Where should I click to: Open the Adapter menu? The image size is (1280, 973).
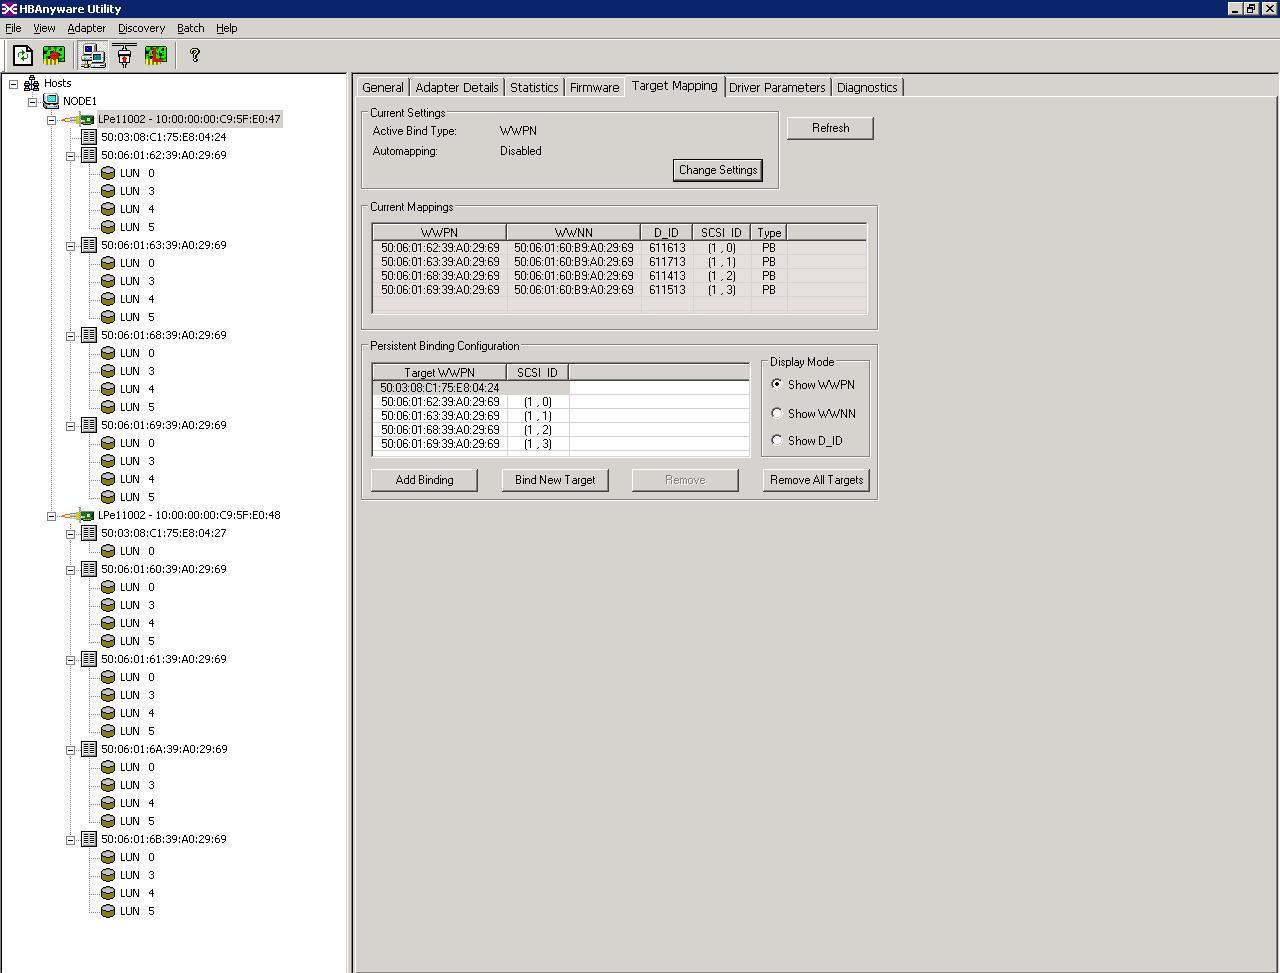pos(86,28)
